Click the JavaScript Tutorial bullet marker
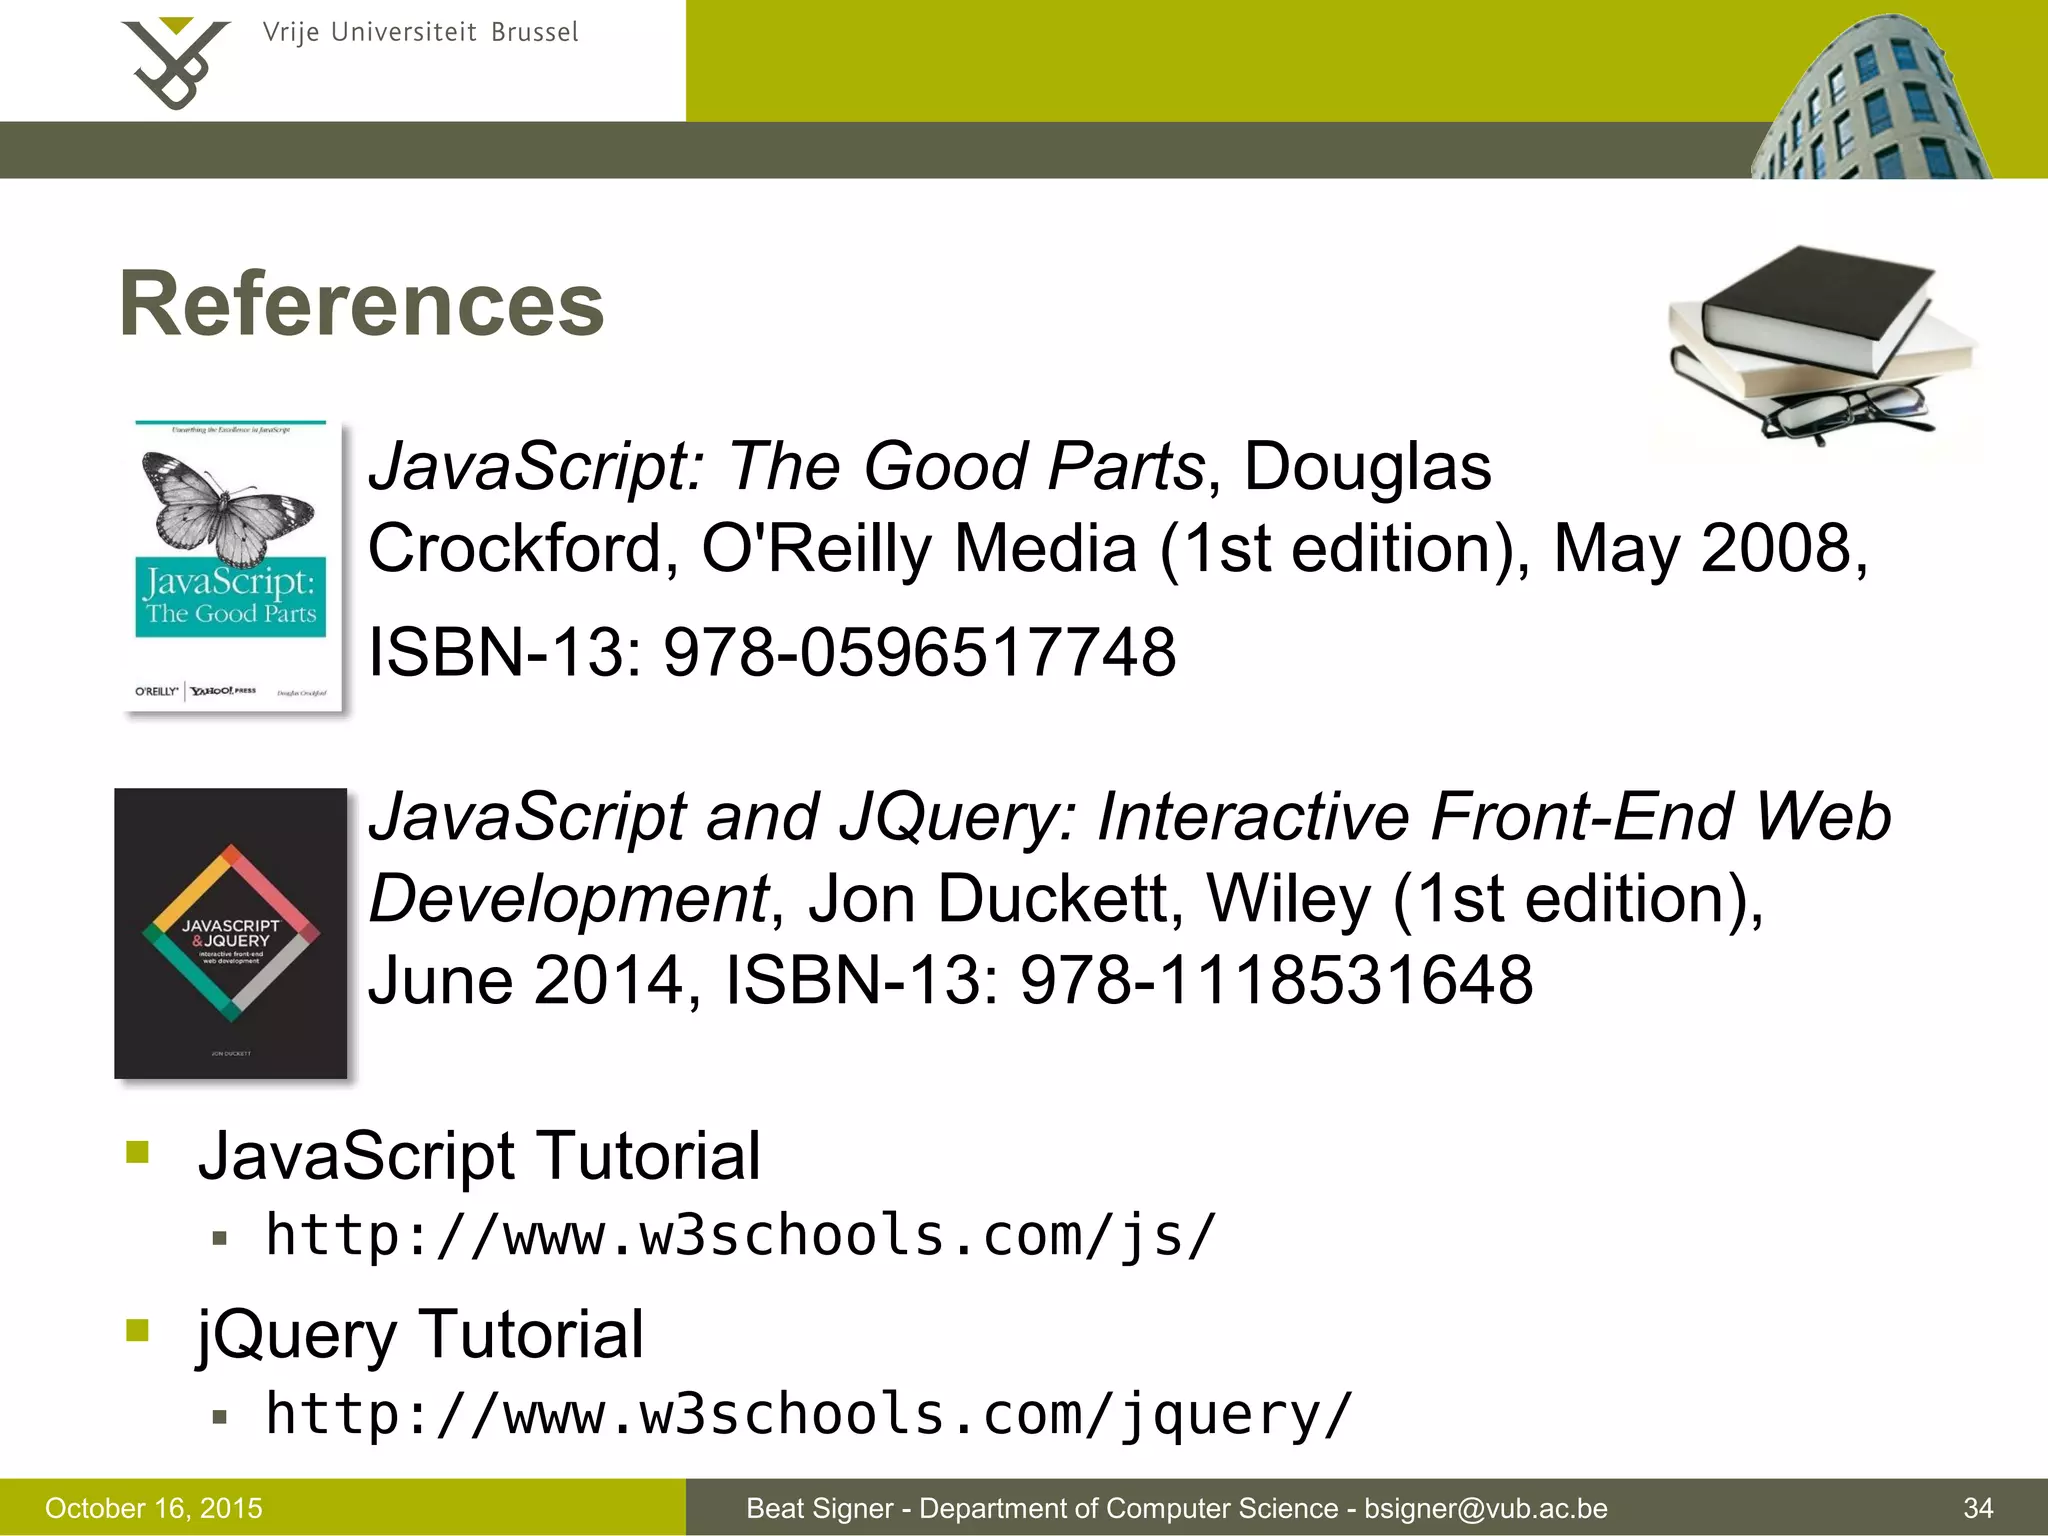2048x1536 pixels. pos(138,1153)
